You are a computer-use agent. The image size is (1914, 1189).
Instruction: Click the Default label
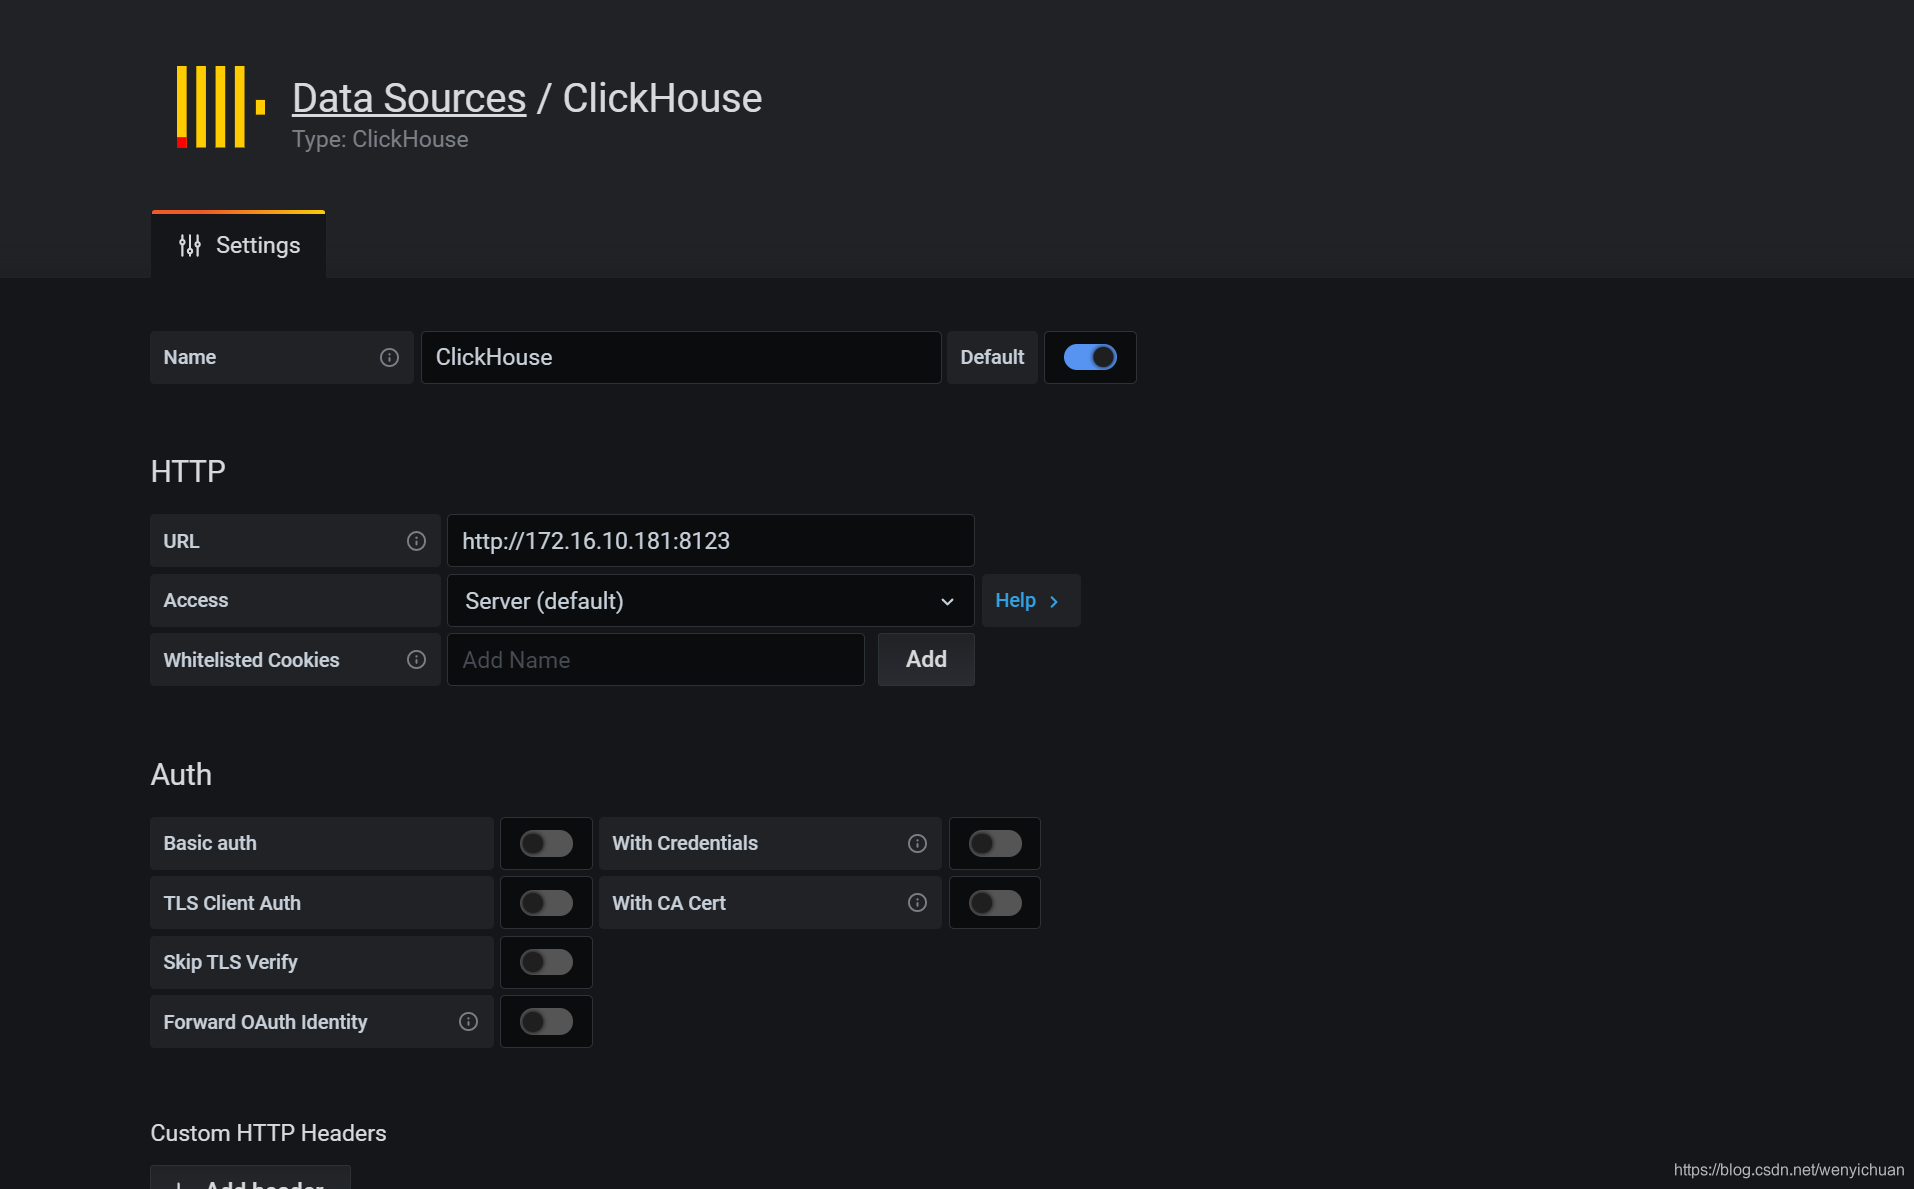(x=992, y=358)
